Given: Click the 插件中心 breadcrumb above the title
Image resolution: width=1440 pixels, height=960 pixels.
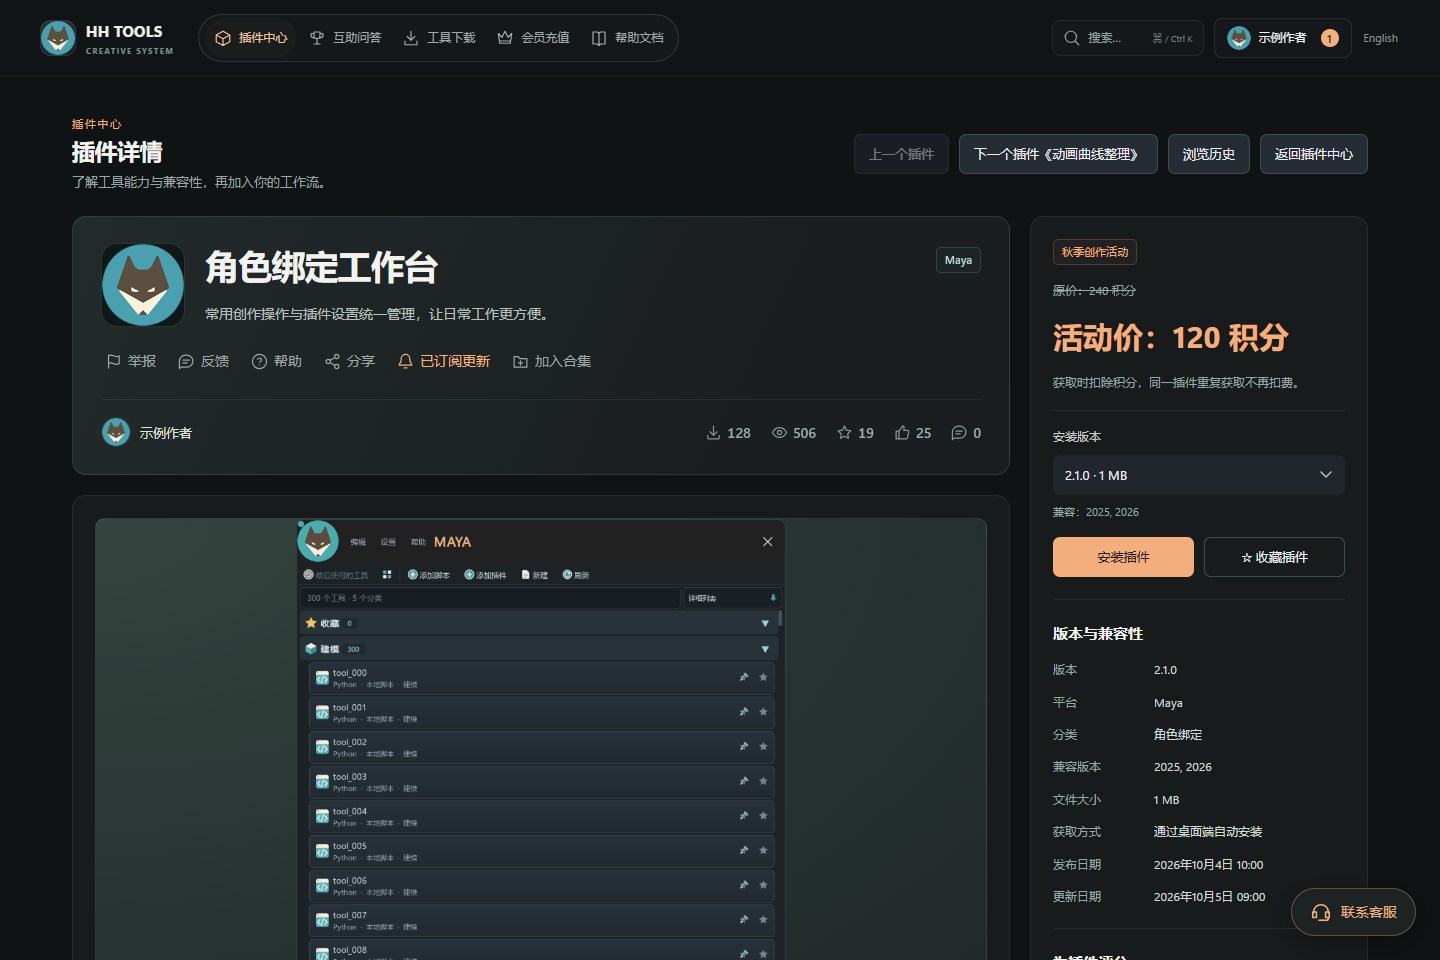Looking at the screenshot, I should 96,124.
